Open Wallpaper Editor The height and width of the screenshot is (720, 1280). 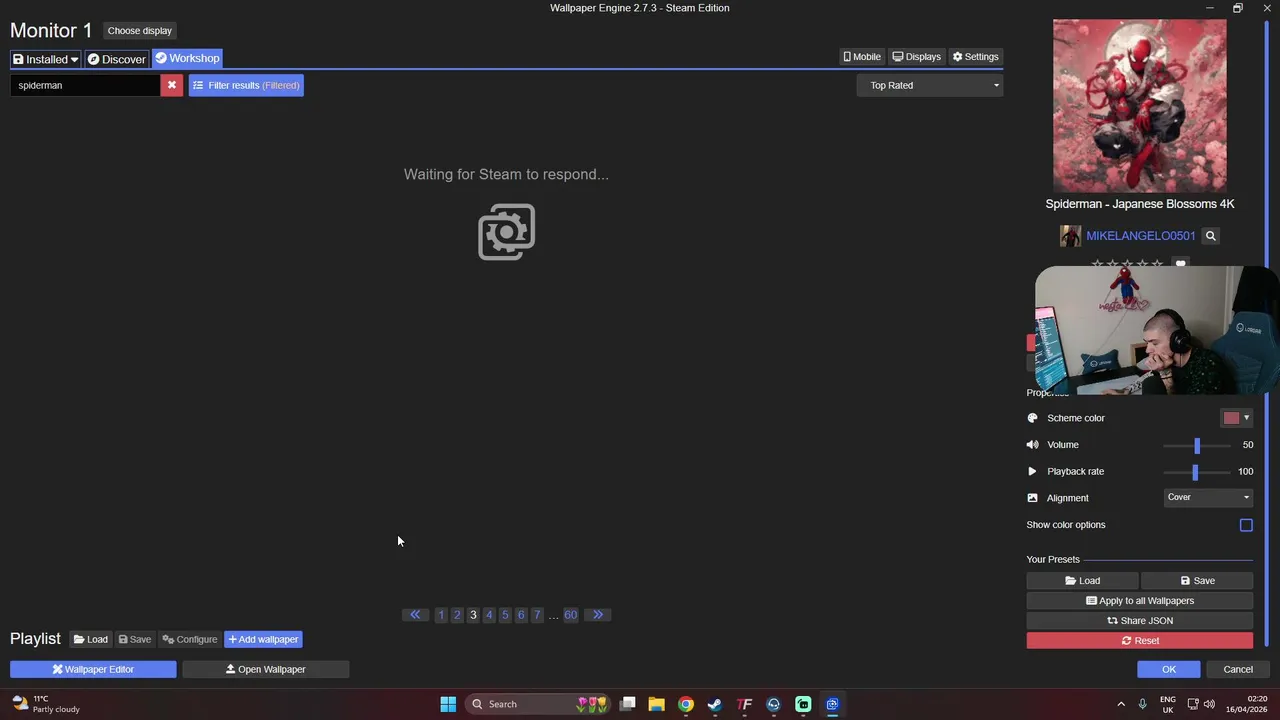click(93, 669)
